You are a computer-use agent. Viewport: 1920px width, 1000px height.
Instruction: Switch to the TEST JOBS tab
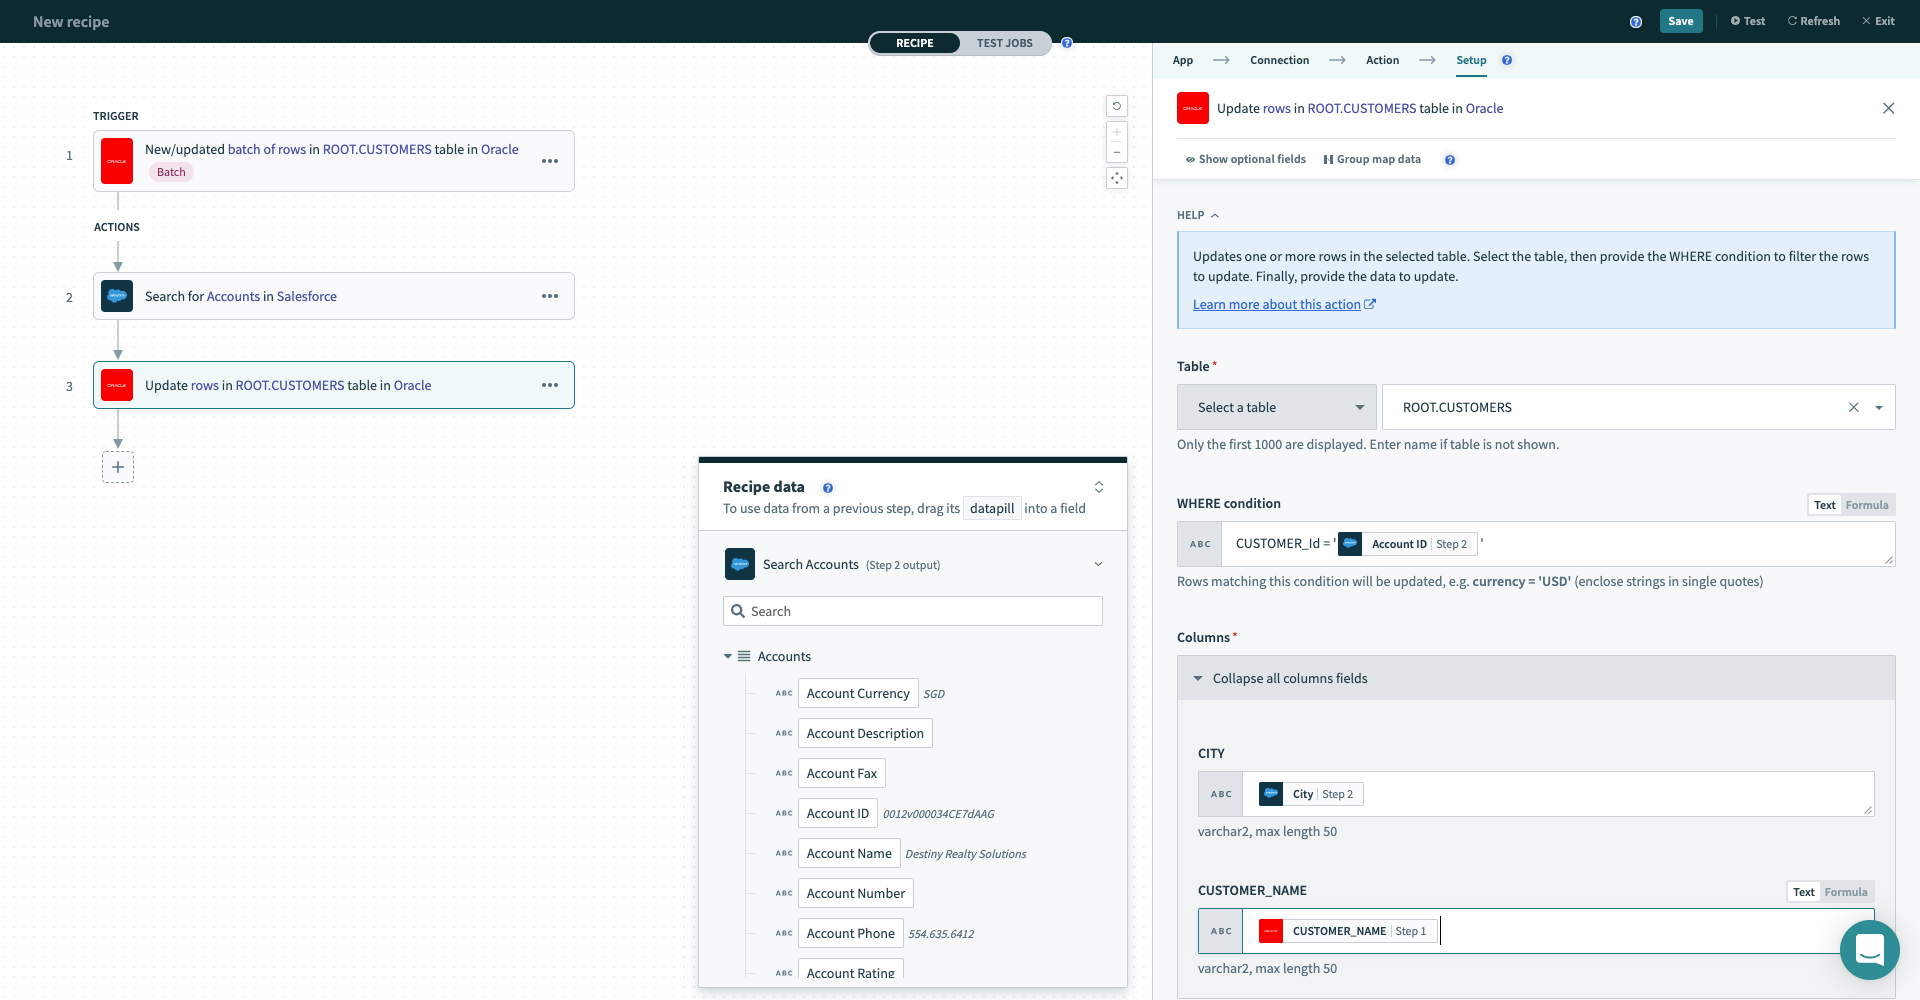1004,43
